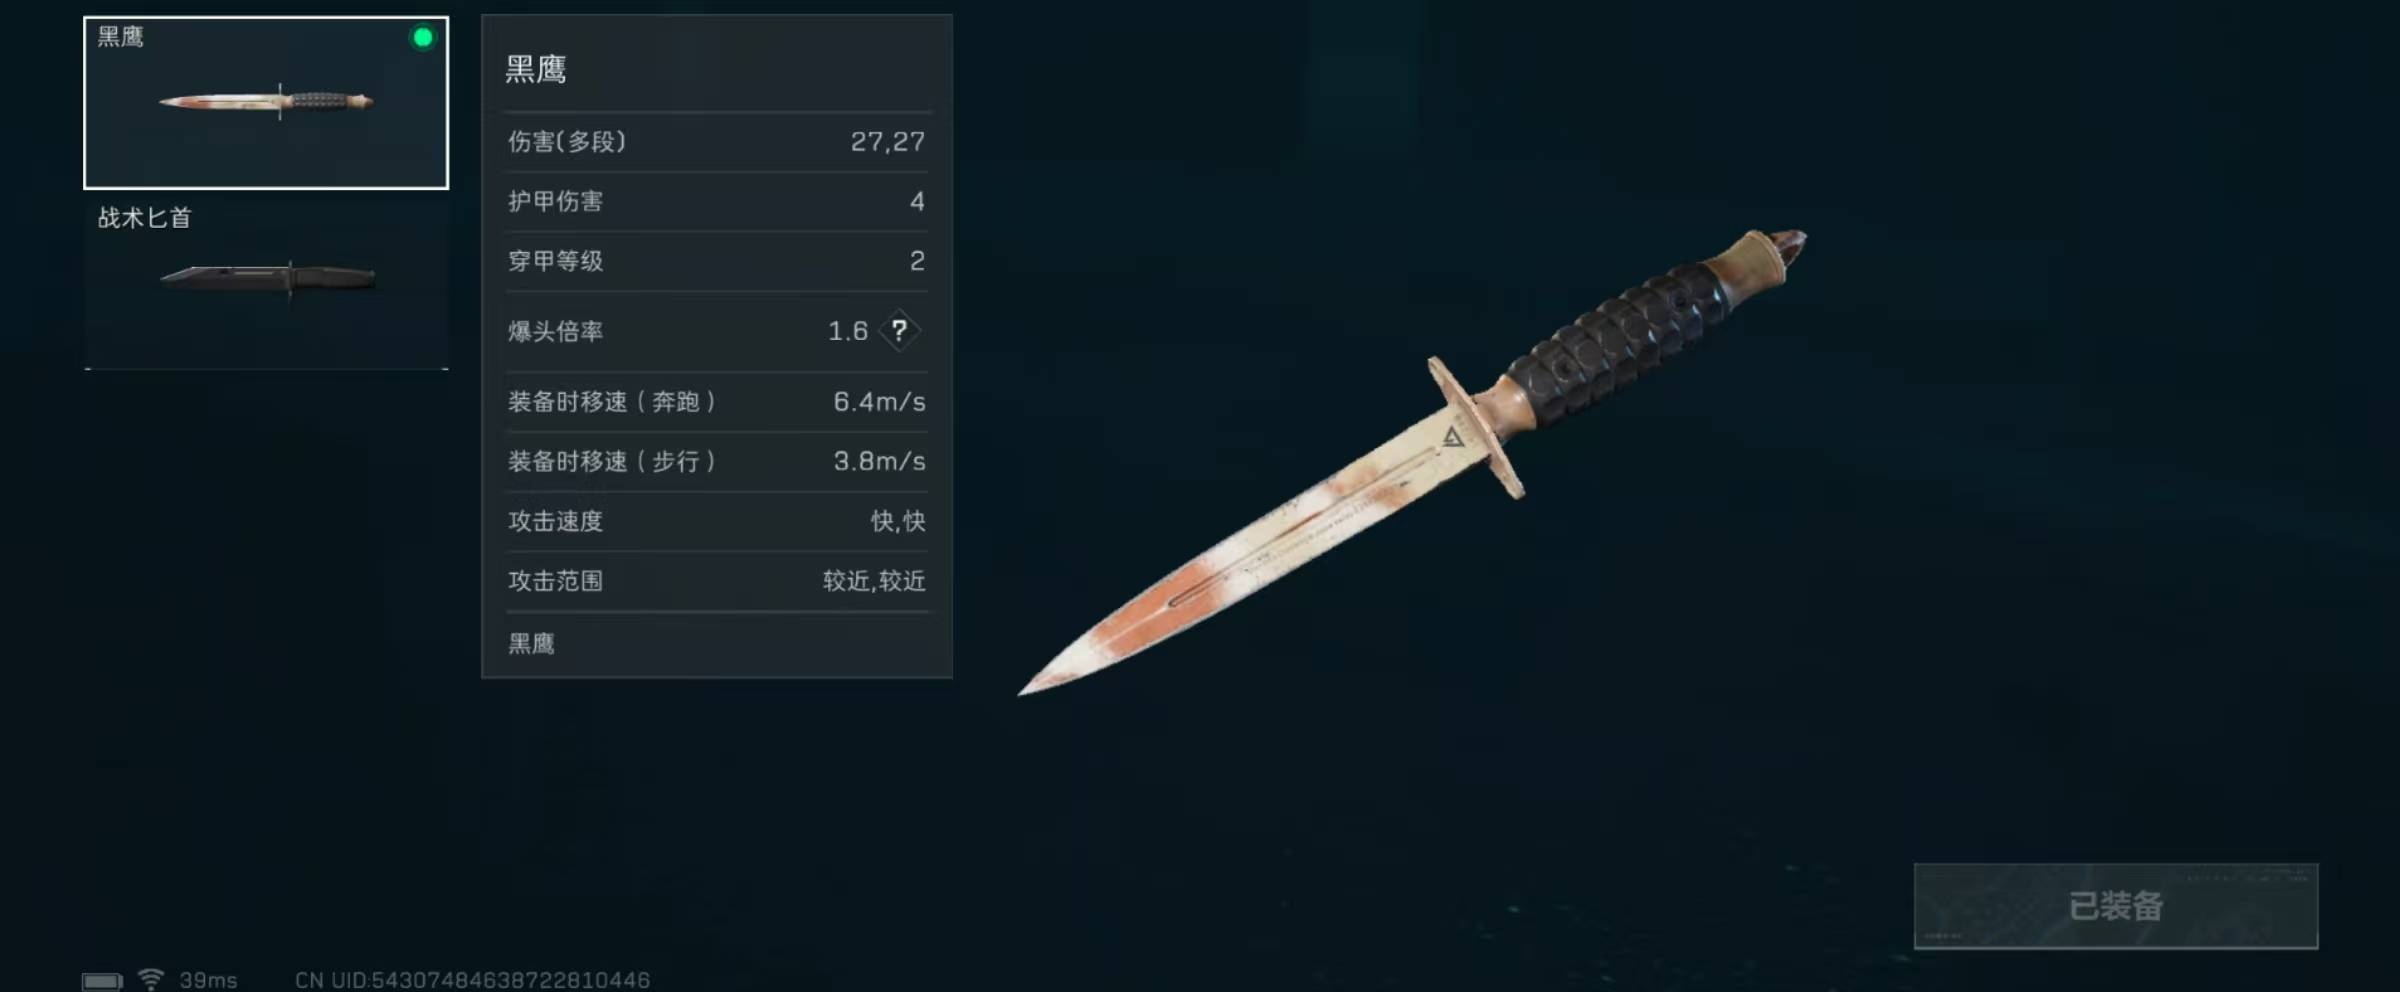Click the headshot multiplier question mark icon
Screen dimensions: 2400x992
(899, 330)
